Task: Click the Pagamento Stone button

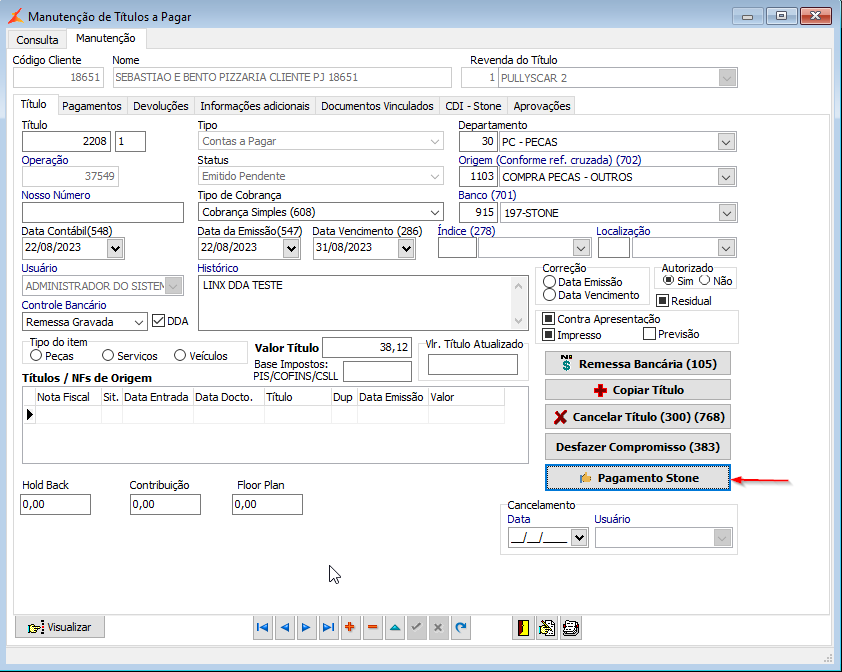Action: 637,478
